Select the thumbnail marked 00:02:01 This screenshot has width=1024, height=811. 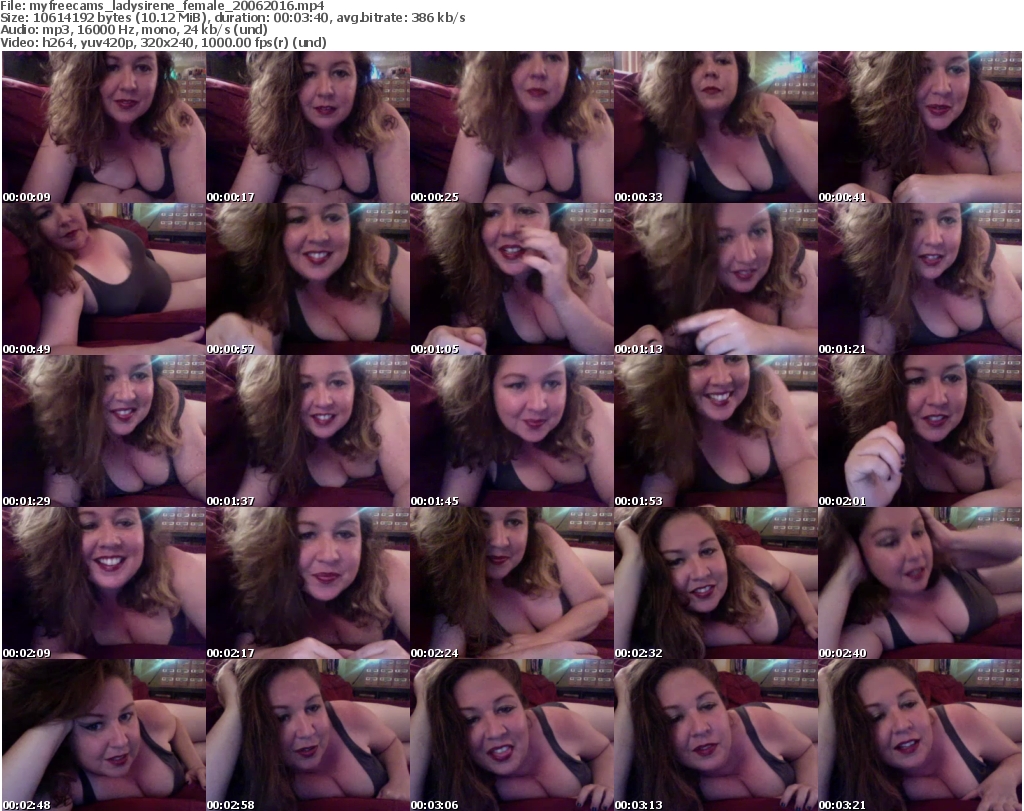tap(920, 431)
